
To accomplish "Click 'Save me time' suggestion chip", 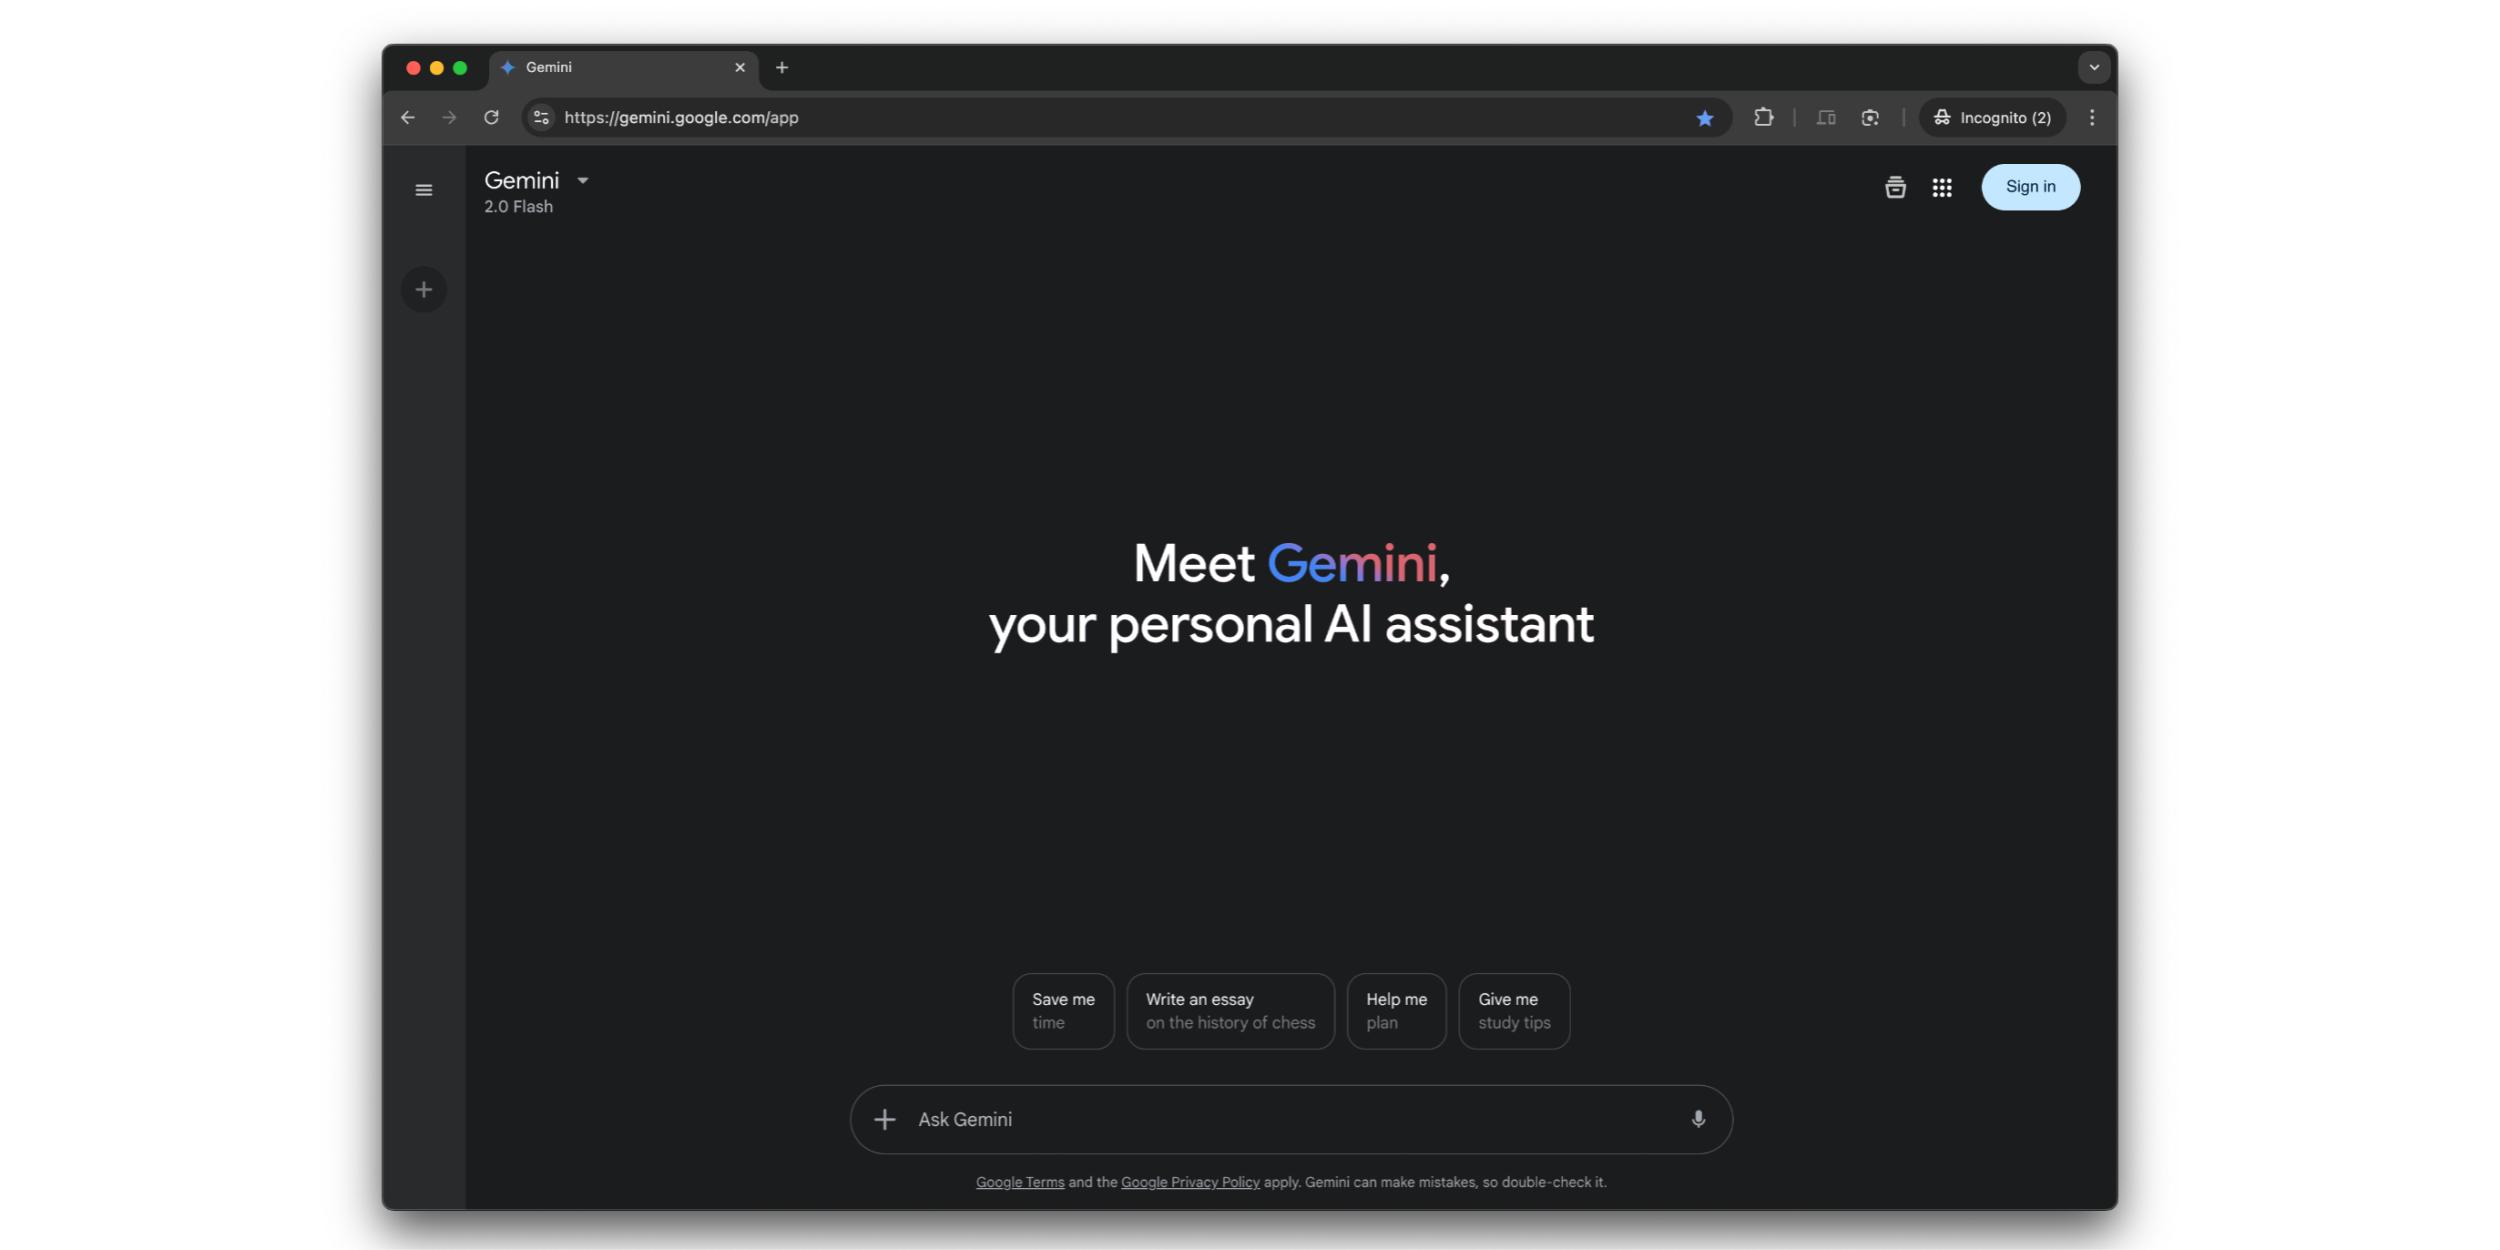I will [x=1062, y=1009].
